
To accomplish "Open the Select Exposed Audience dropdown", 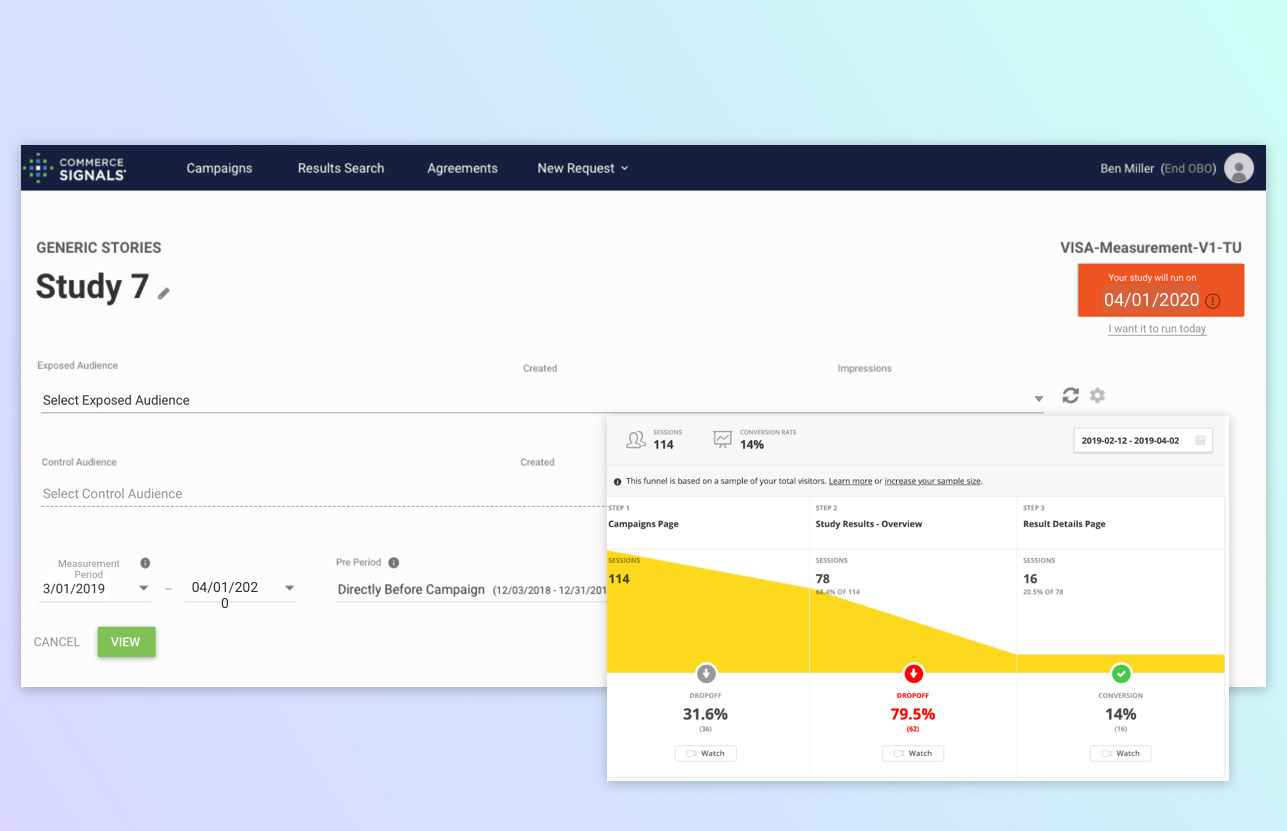I will pyautogui.click(x=542, y=400).
